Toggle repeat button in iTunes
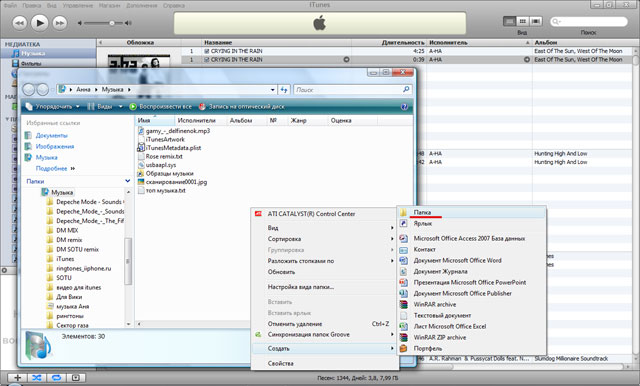The width and height of the screenshot is (640, 386). click(x=56, y=378)
